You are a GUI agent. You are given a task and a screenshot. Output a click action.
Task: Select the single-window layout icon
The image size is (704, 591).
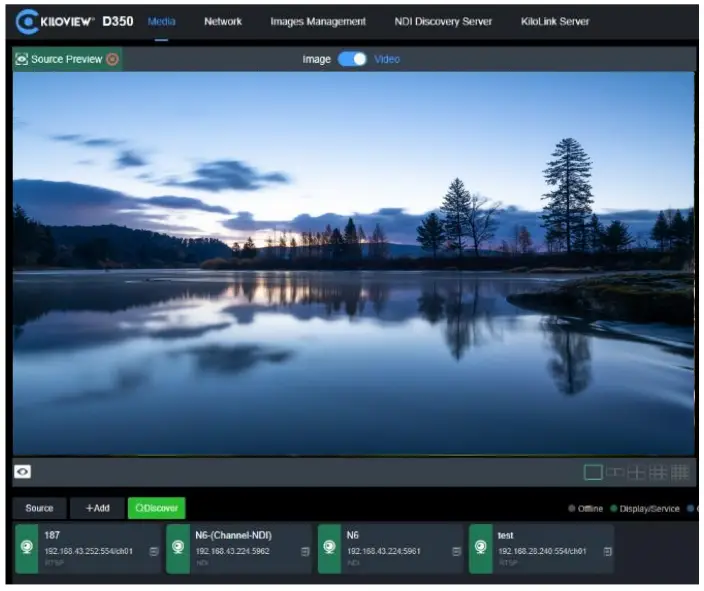tap(593, 472)
